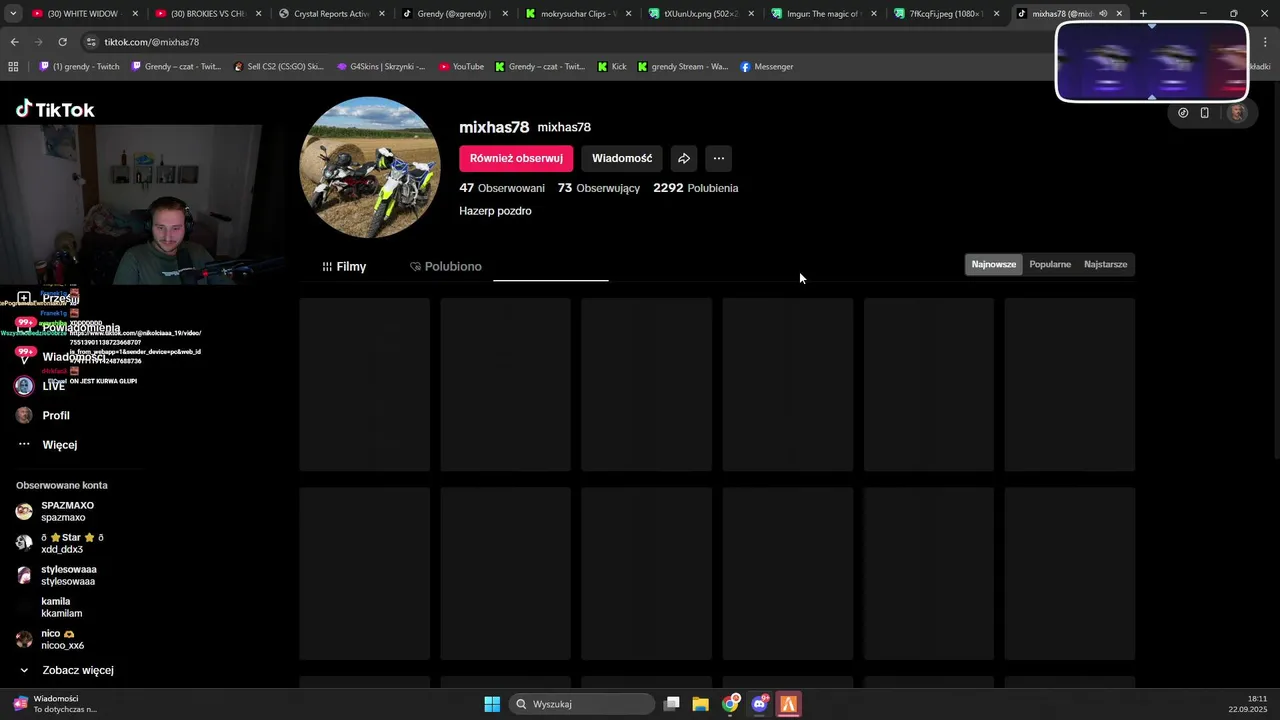Open the grendy Stream bookmark
The image size is (1280, 720).
[683, 67]
